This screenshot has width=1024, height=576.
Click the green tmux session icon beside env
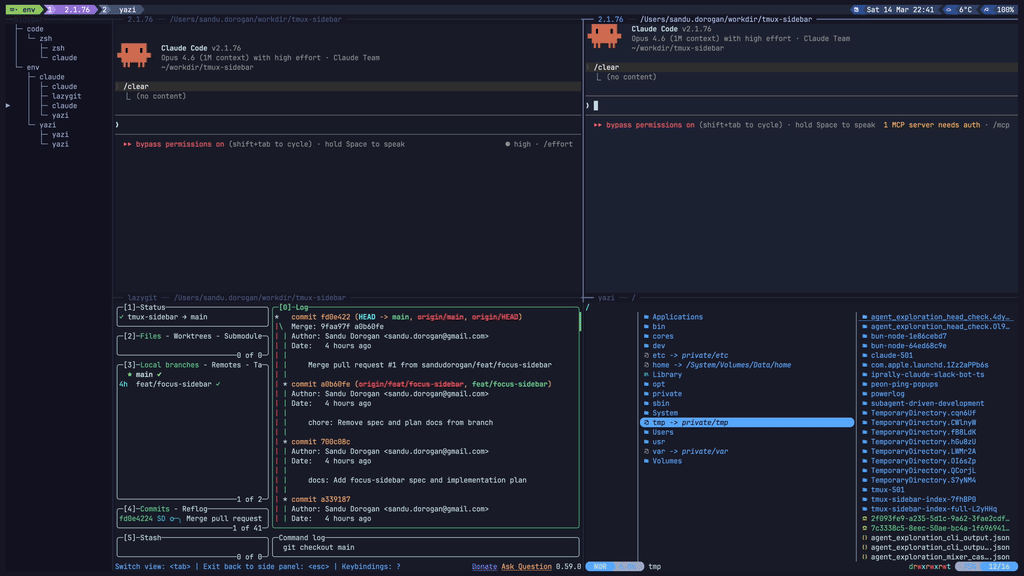tap(14, 7)
